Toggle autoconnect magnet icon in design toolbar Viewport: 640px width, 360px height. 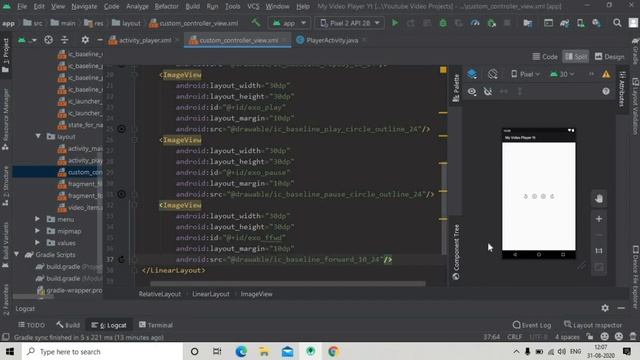[x=488, y=91]
